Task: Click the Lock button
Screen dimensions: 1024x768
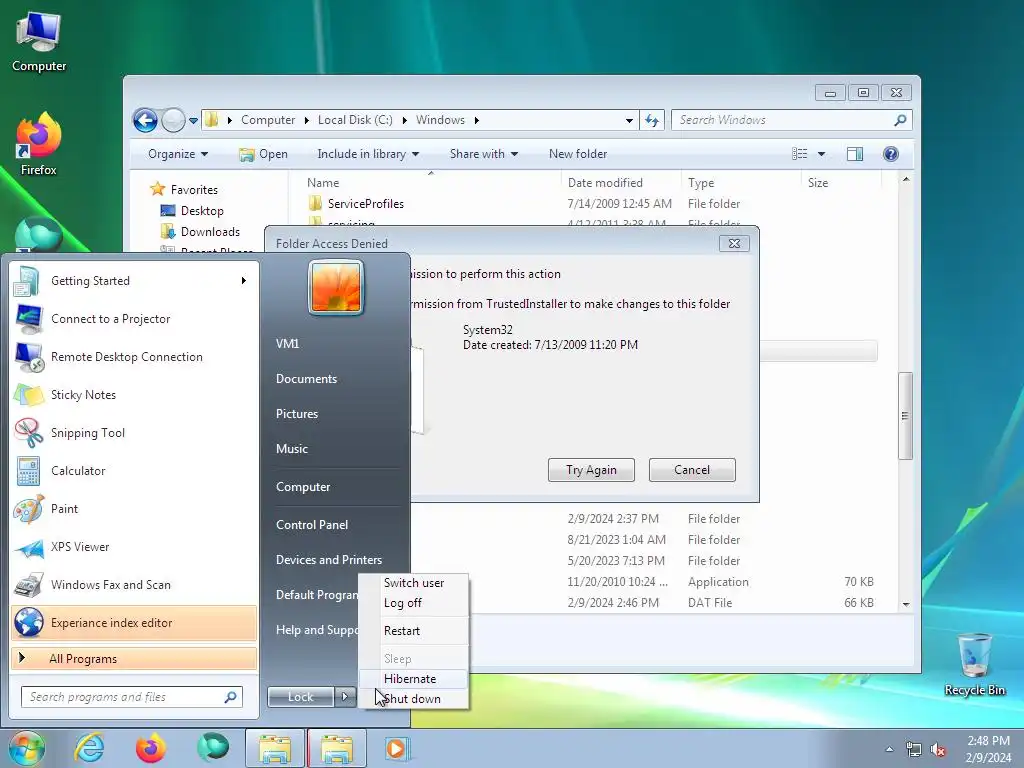Action: point(301,697)
